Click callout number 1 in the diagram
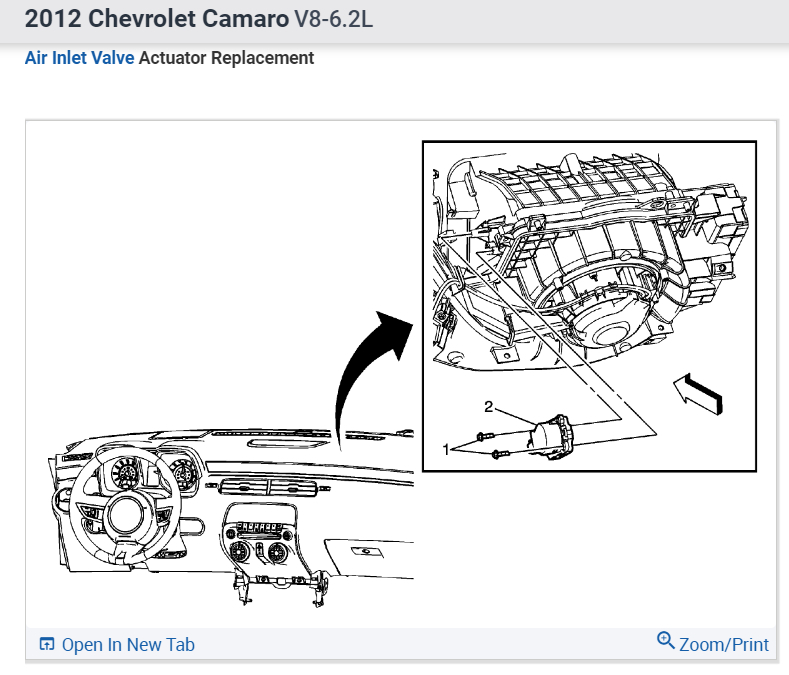Image resolution: width=789 pixels, height=675 pixels. click(445, 449)
